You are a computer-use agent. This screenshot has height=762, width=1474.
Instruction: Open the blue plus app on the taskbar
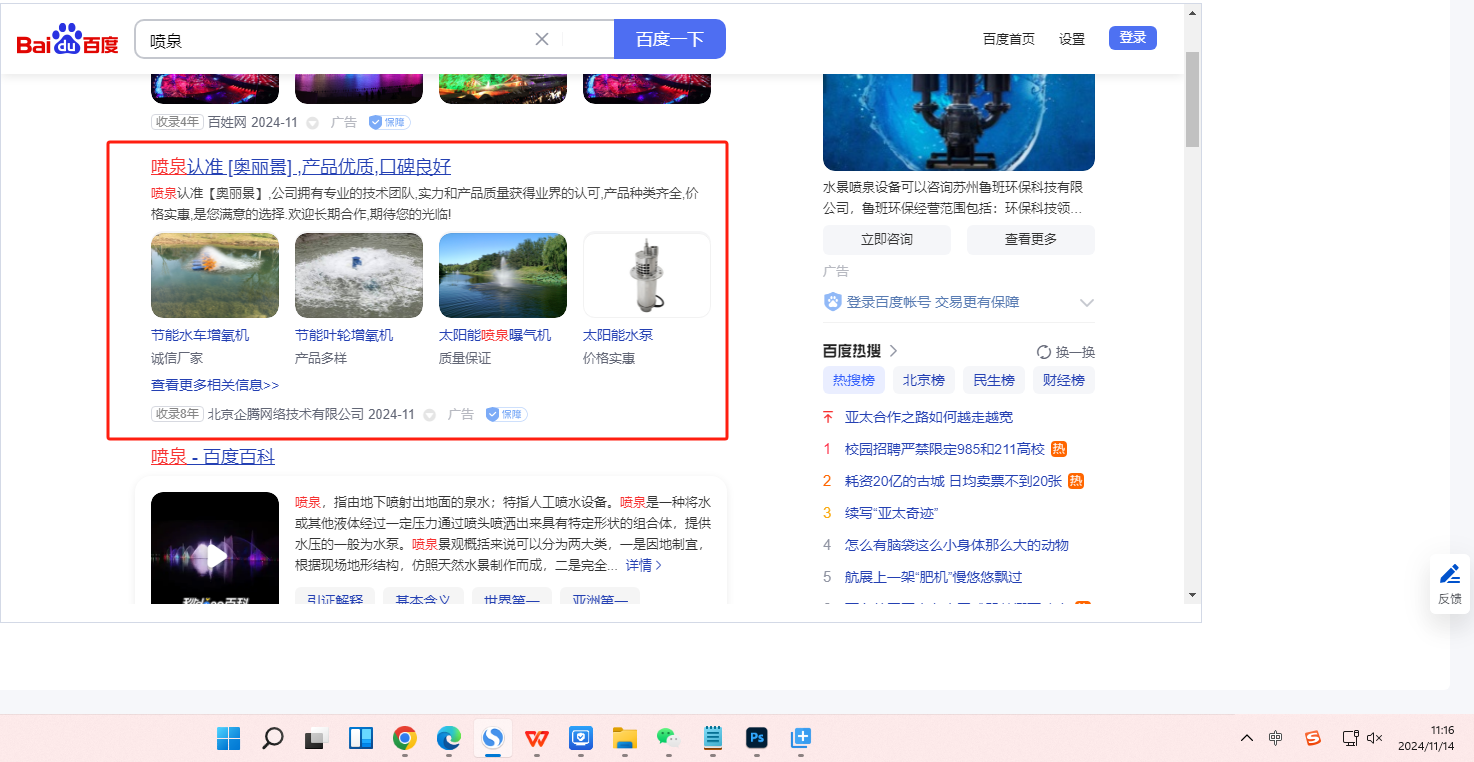801,739
